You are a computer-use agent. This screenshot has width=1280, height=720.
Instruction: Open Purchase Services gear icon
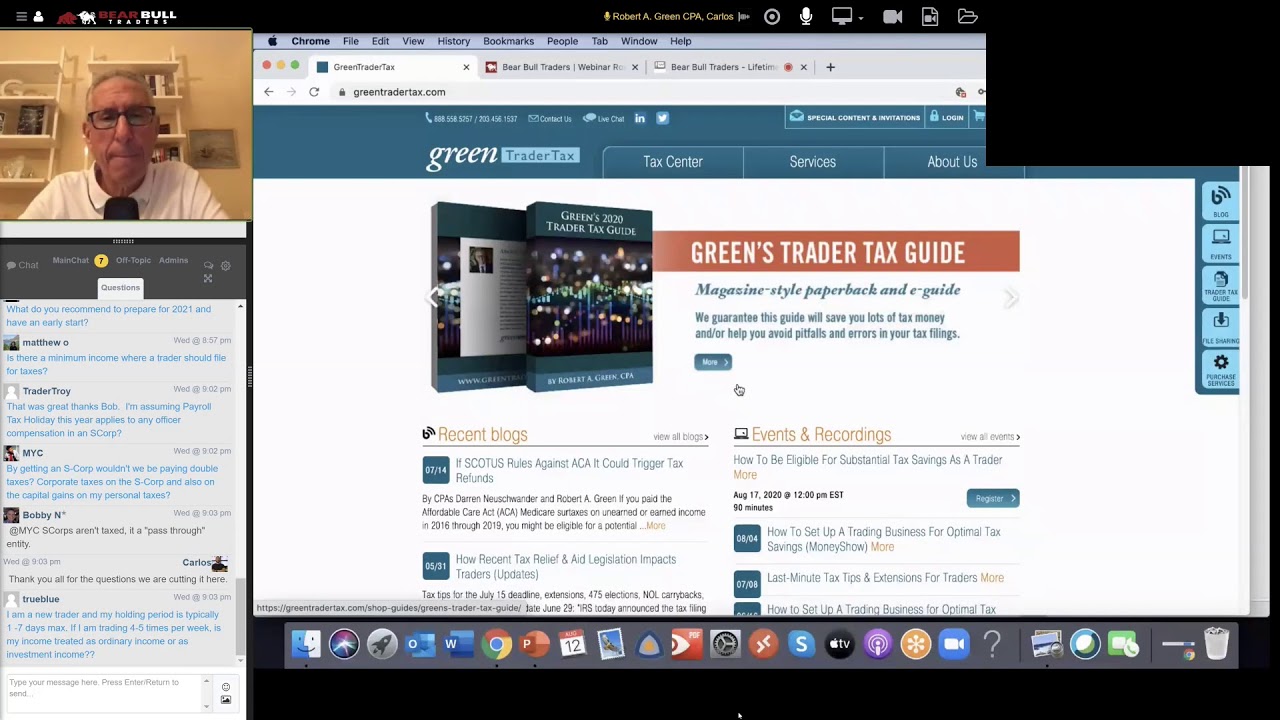(1220, 370)
